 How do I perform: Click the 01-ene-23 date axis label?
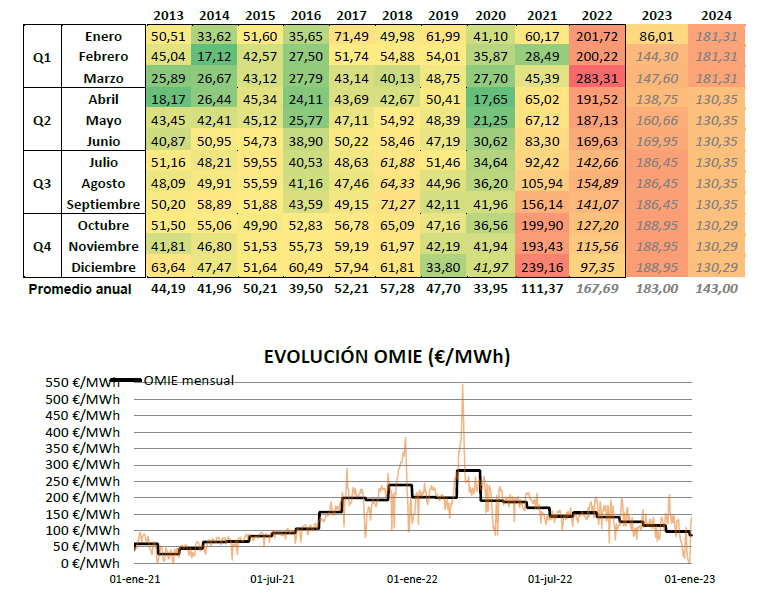[690, 579]
